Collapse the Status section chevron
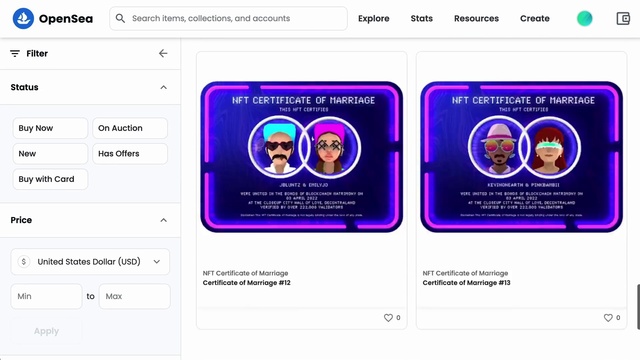640x360 pixels. (163, 87)
